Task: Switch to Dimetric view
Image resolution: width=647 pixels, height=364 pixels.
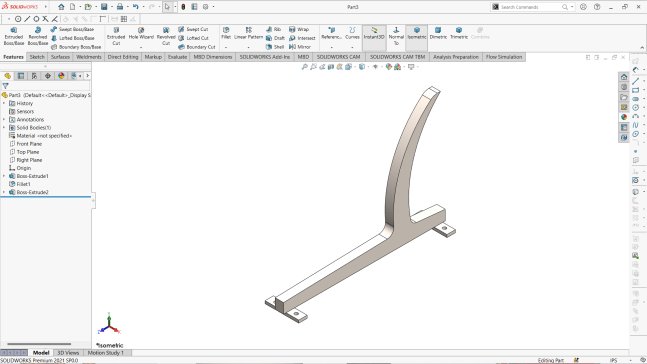Action: point(438,33)
